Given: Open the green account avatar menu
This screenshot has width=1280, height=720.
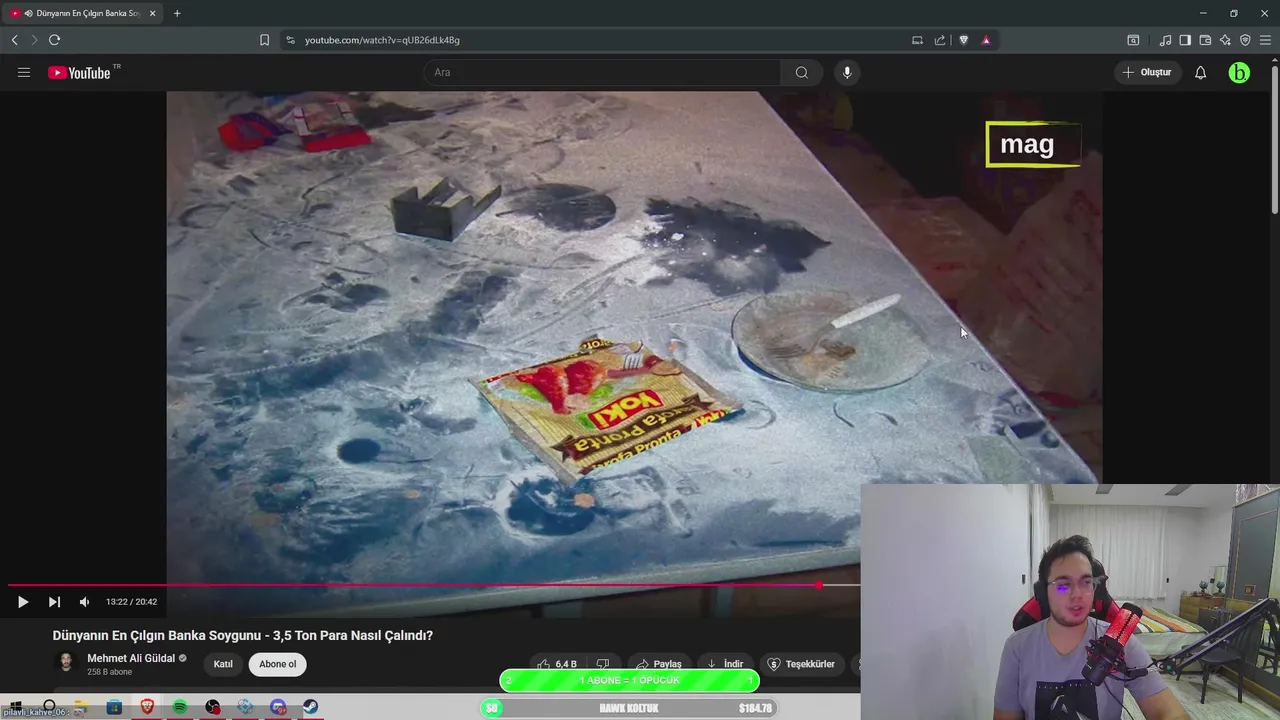Looking at the screenshot, I should pos(1239,72).
